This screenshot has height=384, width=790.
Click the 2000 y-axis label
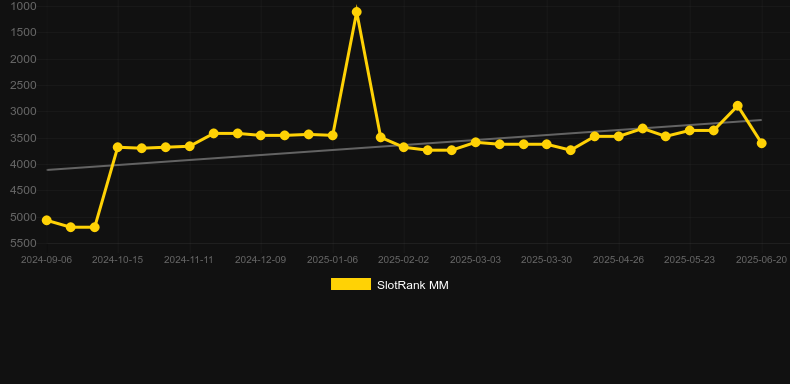tap(23, 59)
